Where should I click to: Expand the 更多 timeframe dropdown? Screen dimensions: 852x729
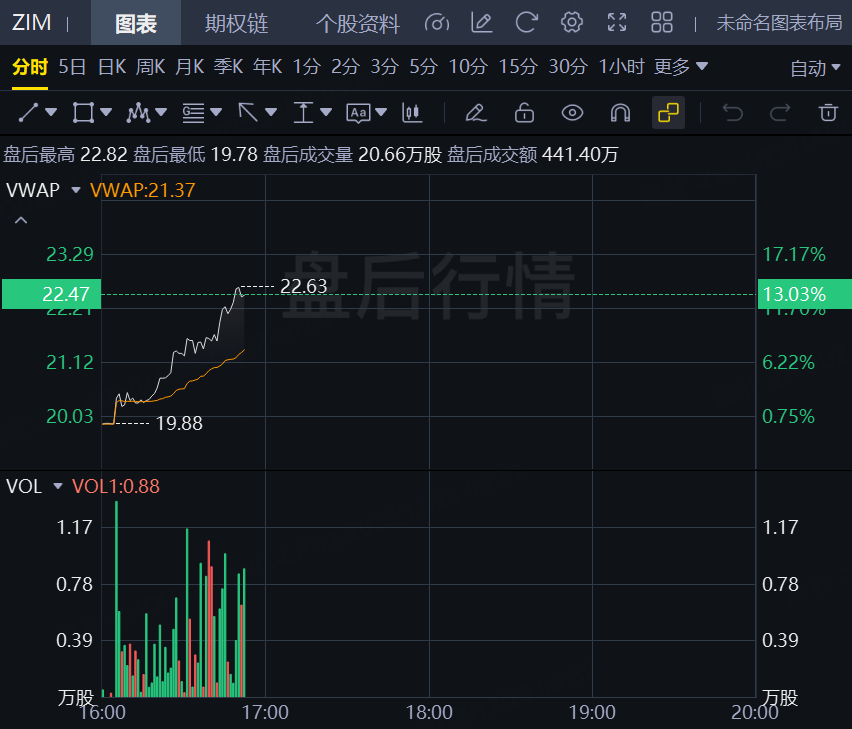pyautogui.click(x=680, y=67)
